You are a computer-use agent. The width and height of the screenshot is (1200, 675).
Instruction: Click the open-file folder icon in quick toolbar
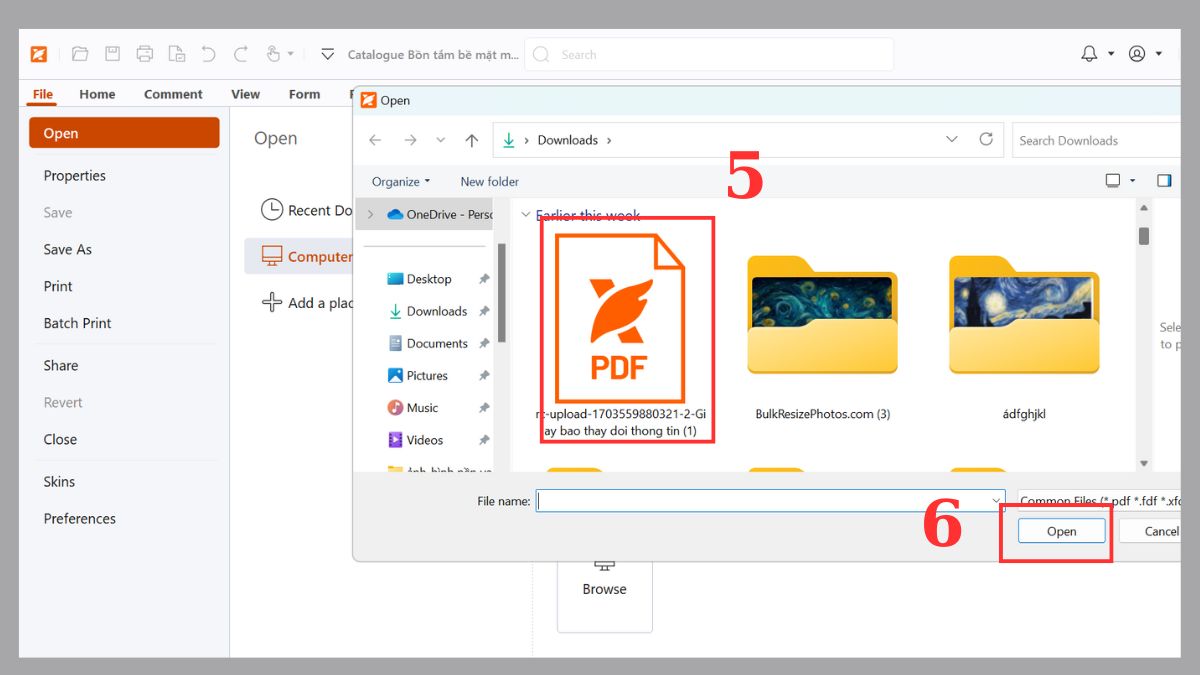point(81,54)
